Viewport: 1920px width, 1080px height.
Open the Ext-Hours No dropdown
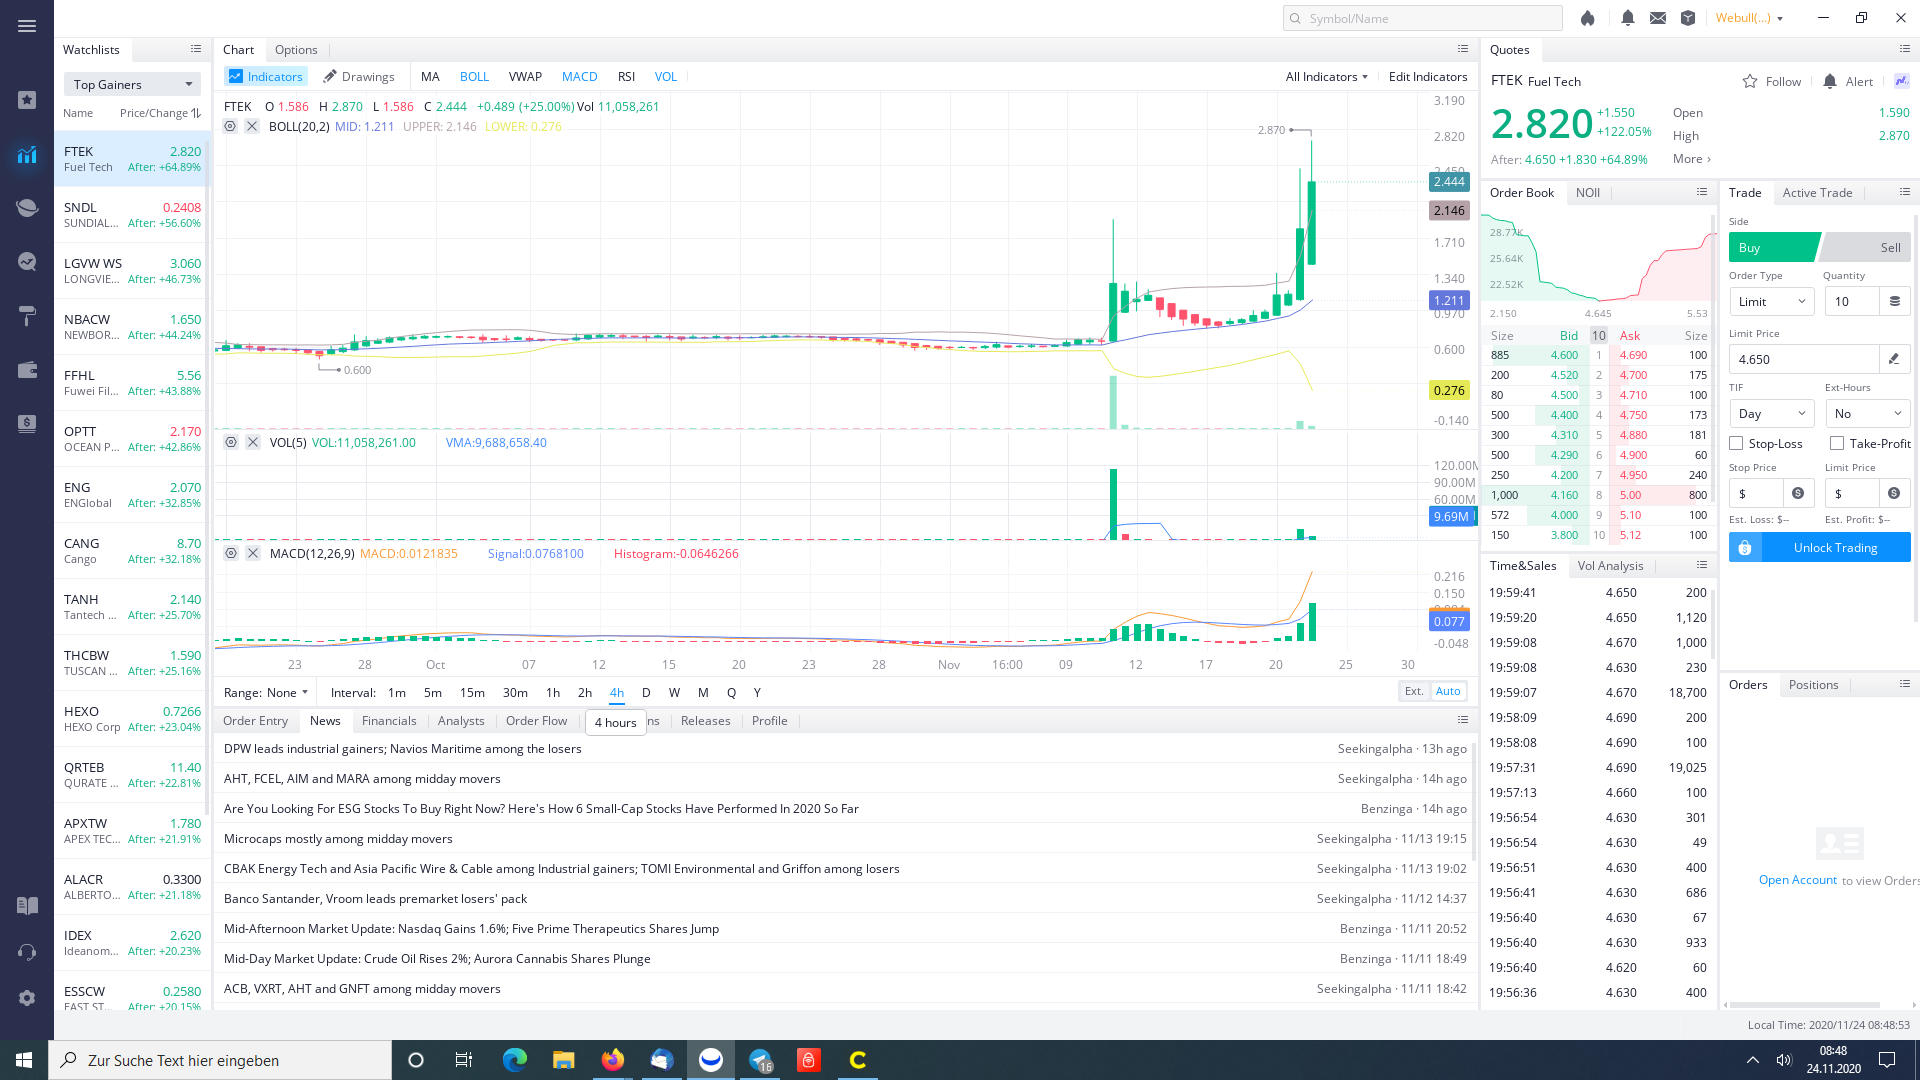[1868, 413]
